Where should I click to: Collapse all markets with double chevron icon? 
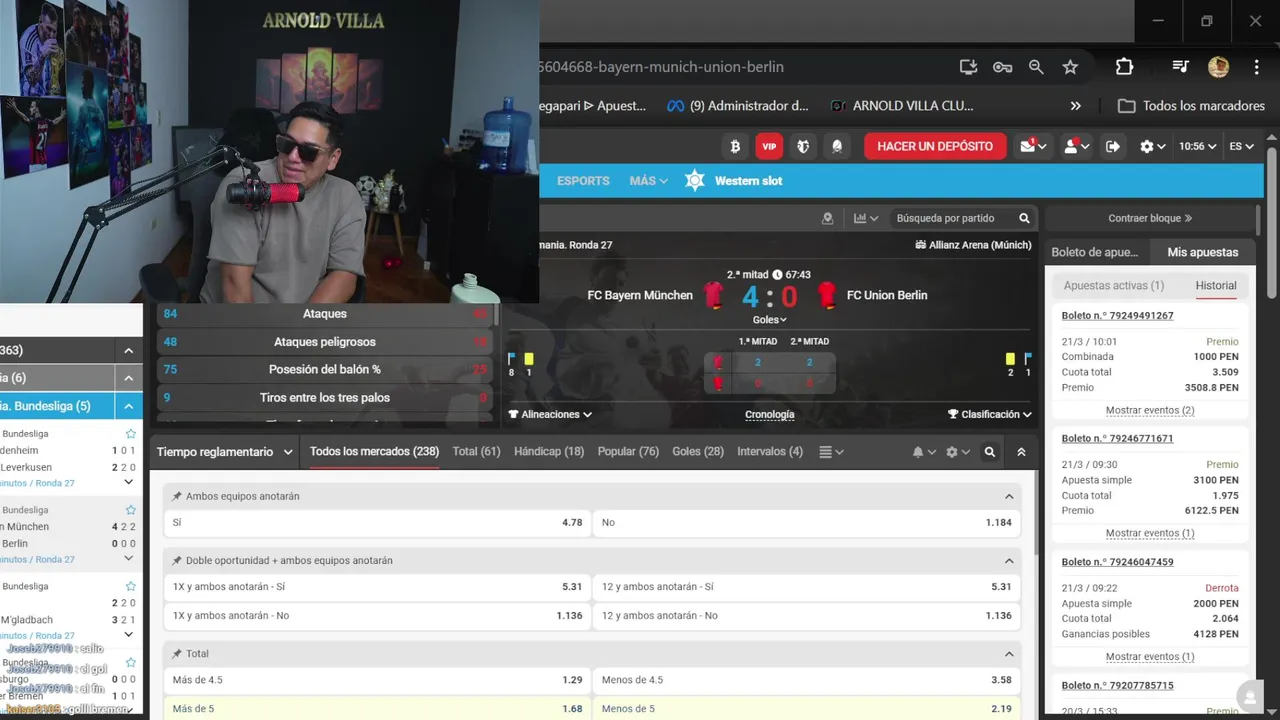(x=1021, y=452)
